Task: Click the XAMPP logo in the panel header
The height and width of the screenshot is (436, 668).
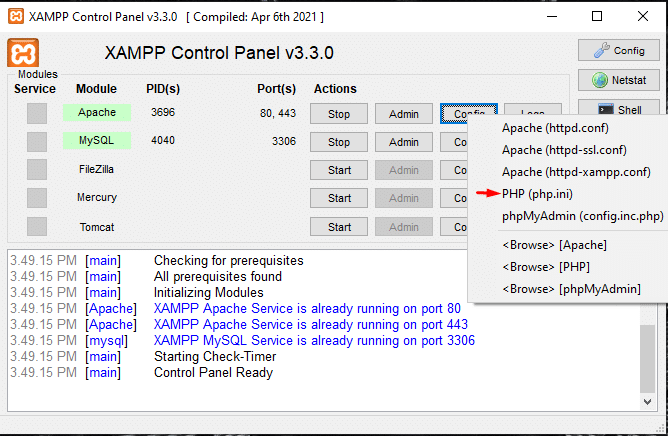Action: pos(23,53)
